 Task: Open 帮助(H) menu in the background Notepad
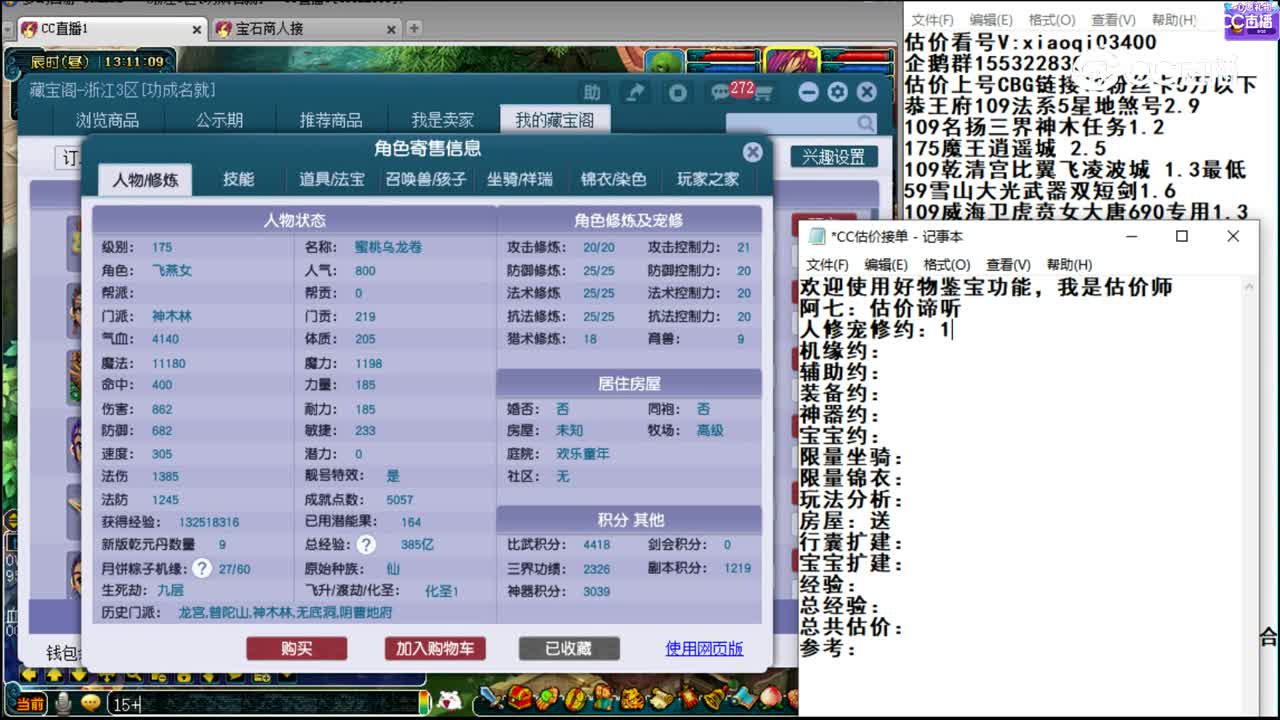[1174, 20]
